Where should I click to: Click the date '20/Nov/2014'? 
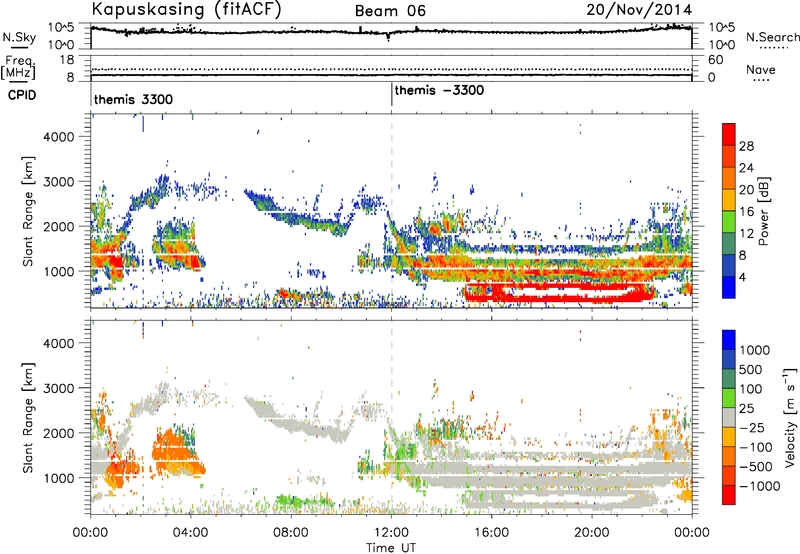639,9
